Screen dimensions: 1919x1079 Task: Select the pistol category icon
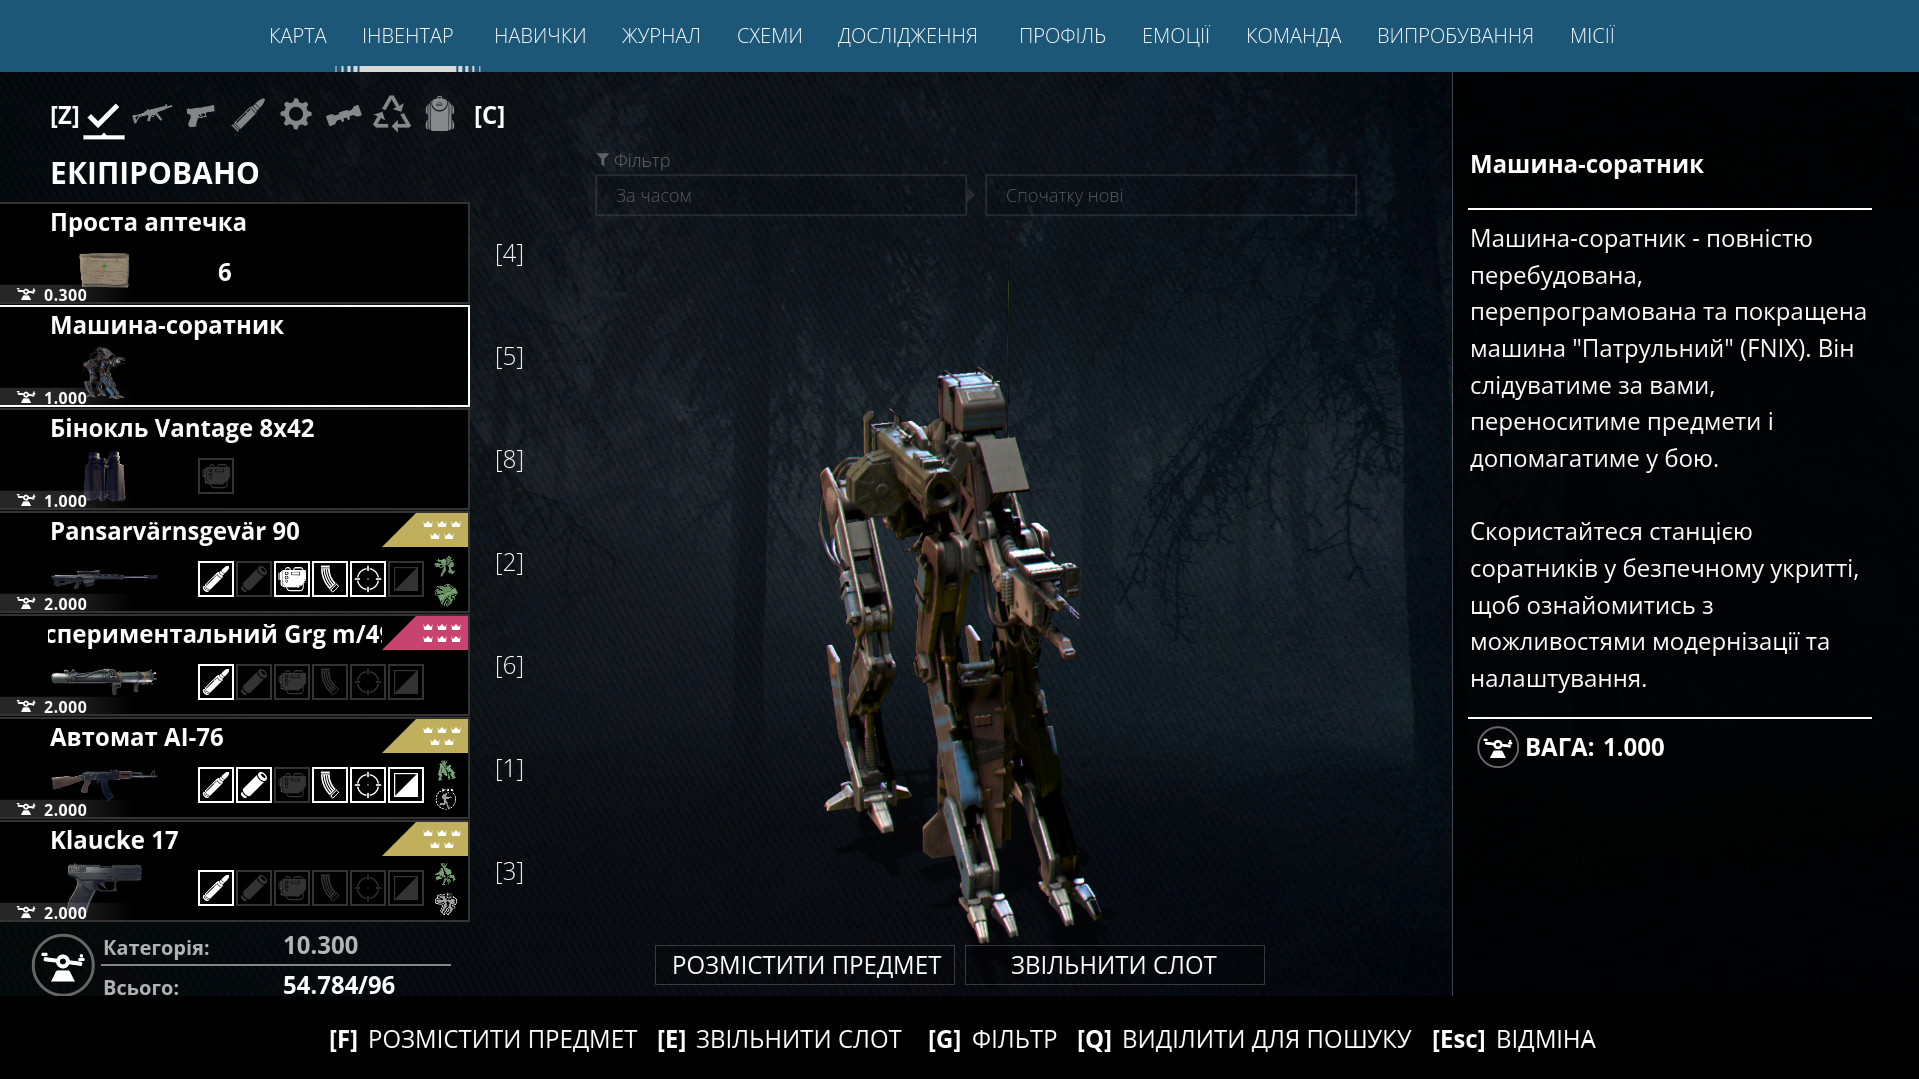coord(200,115)
